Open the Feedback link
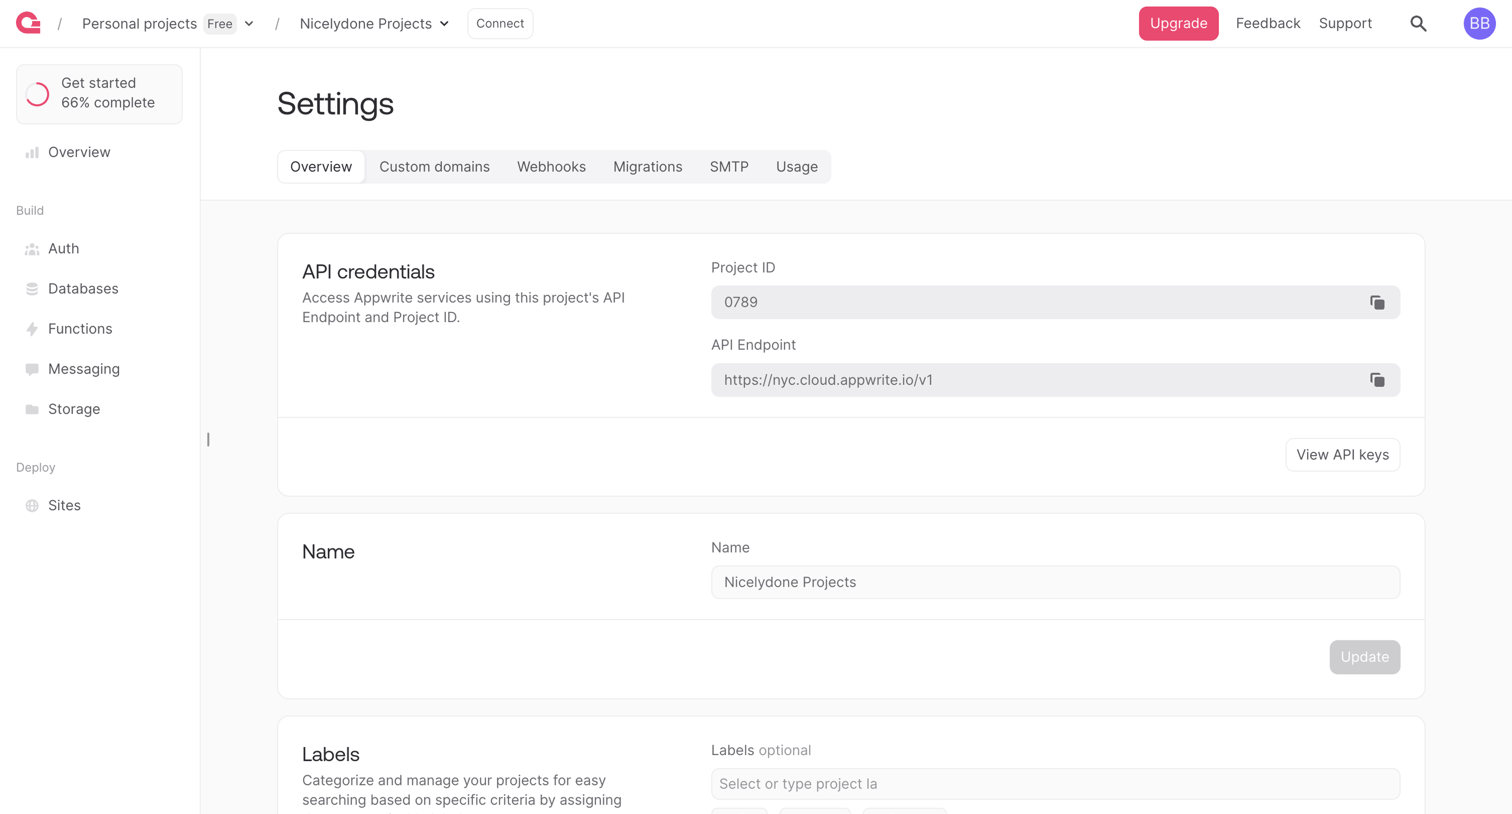Image resolution: width=1512 pixels, height=814 pixels. point(1267,23)
